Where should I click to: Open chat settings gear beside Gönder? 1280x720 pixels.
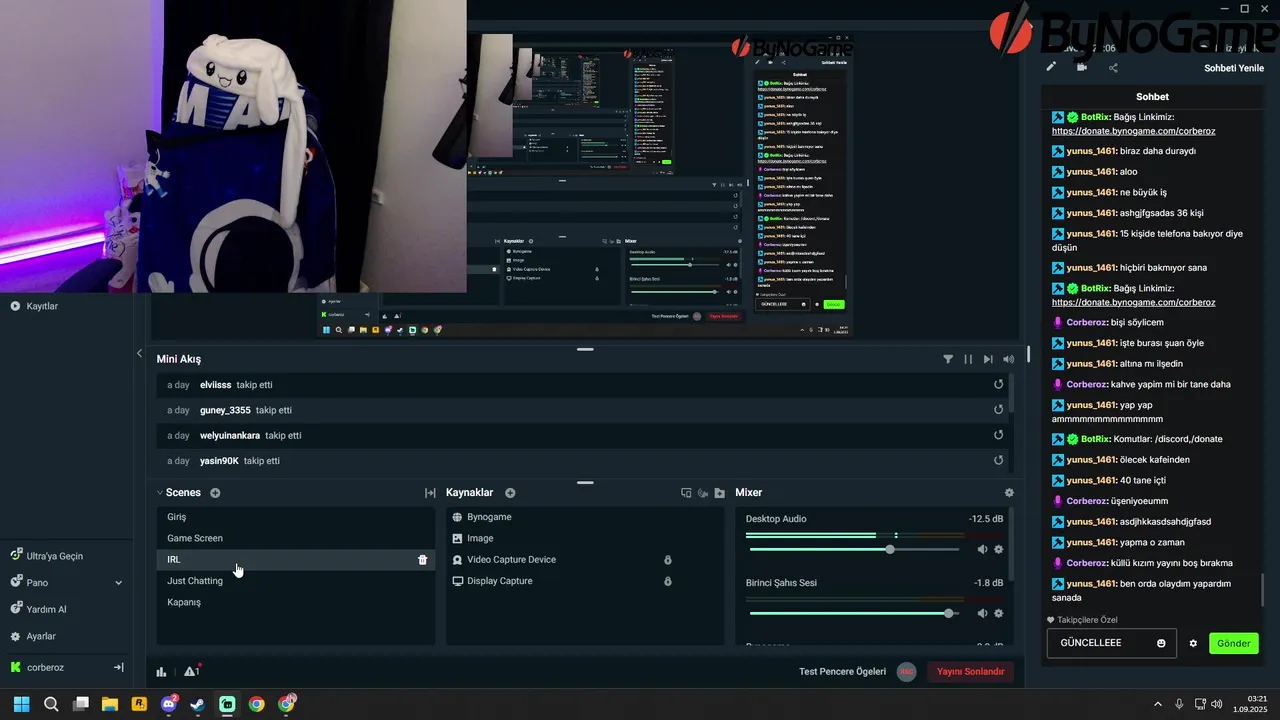(1193, 643)
